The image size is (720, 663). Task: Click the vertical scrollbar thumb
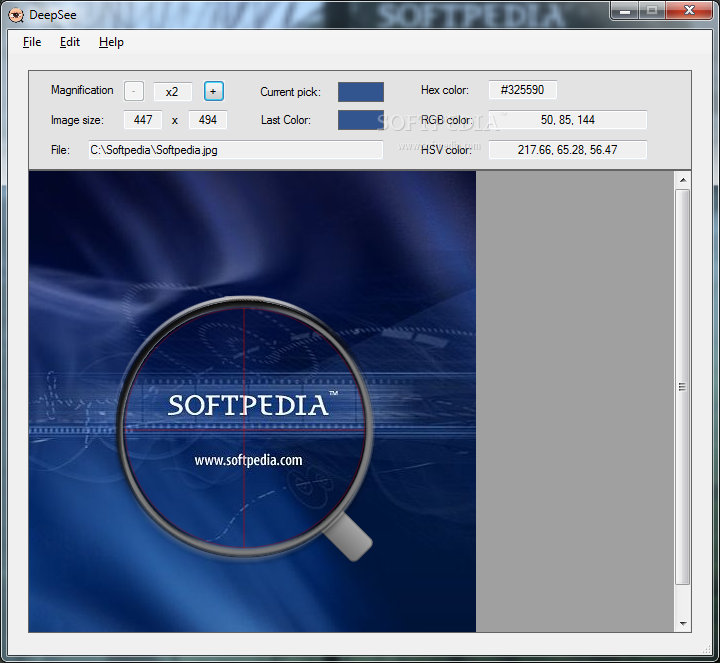pos(683,387)
